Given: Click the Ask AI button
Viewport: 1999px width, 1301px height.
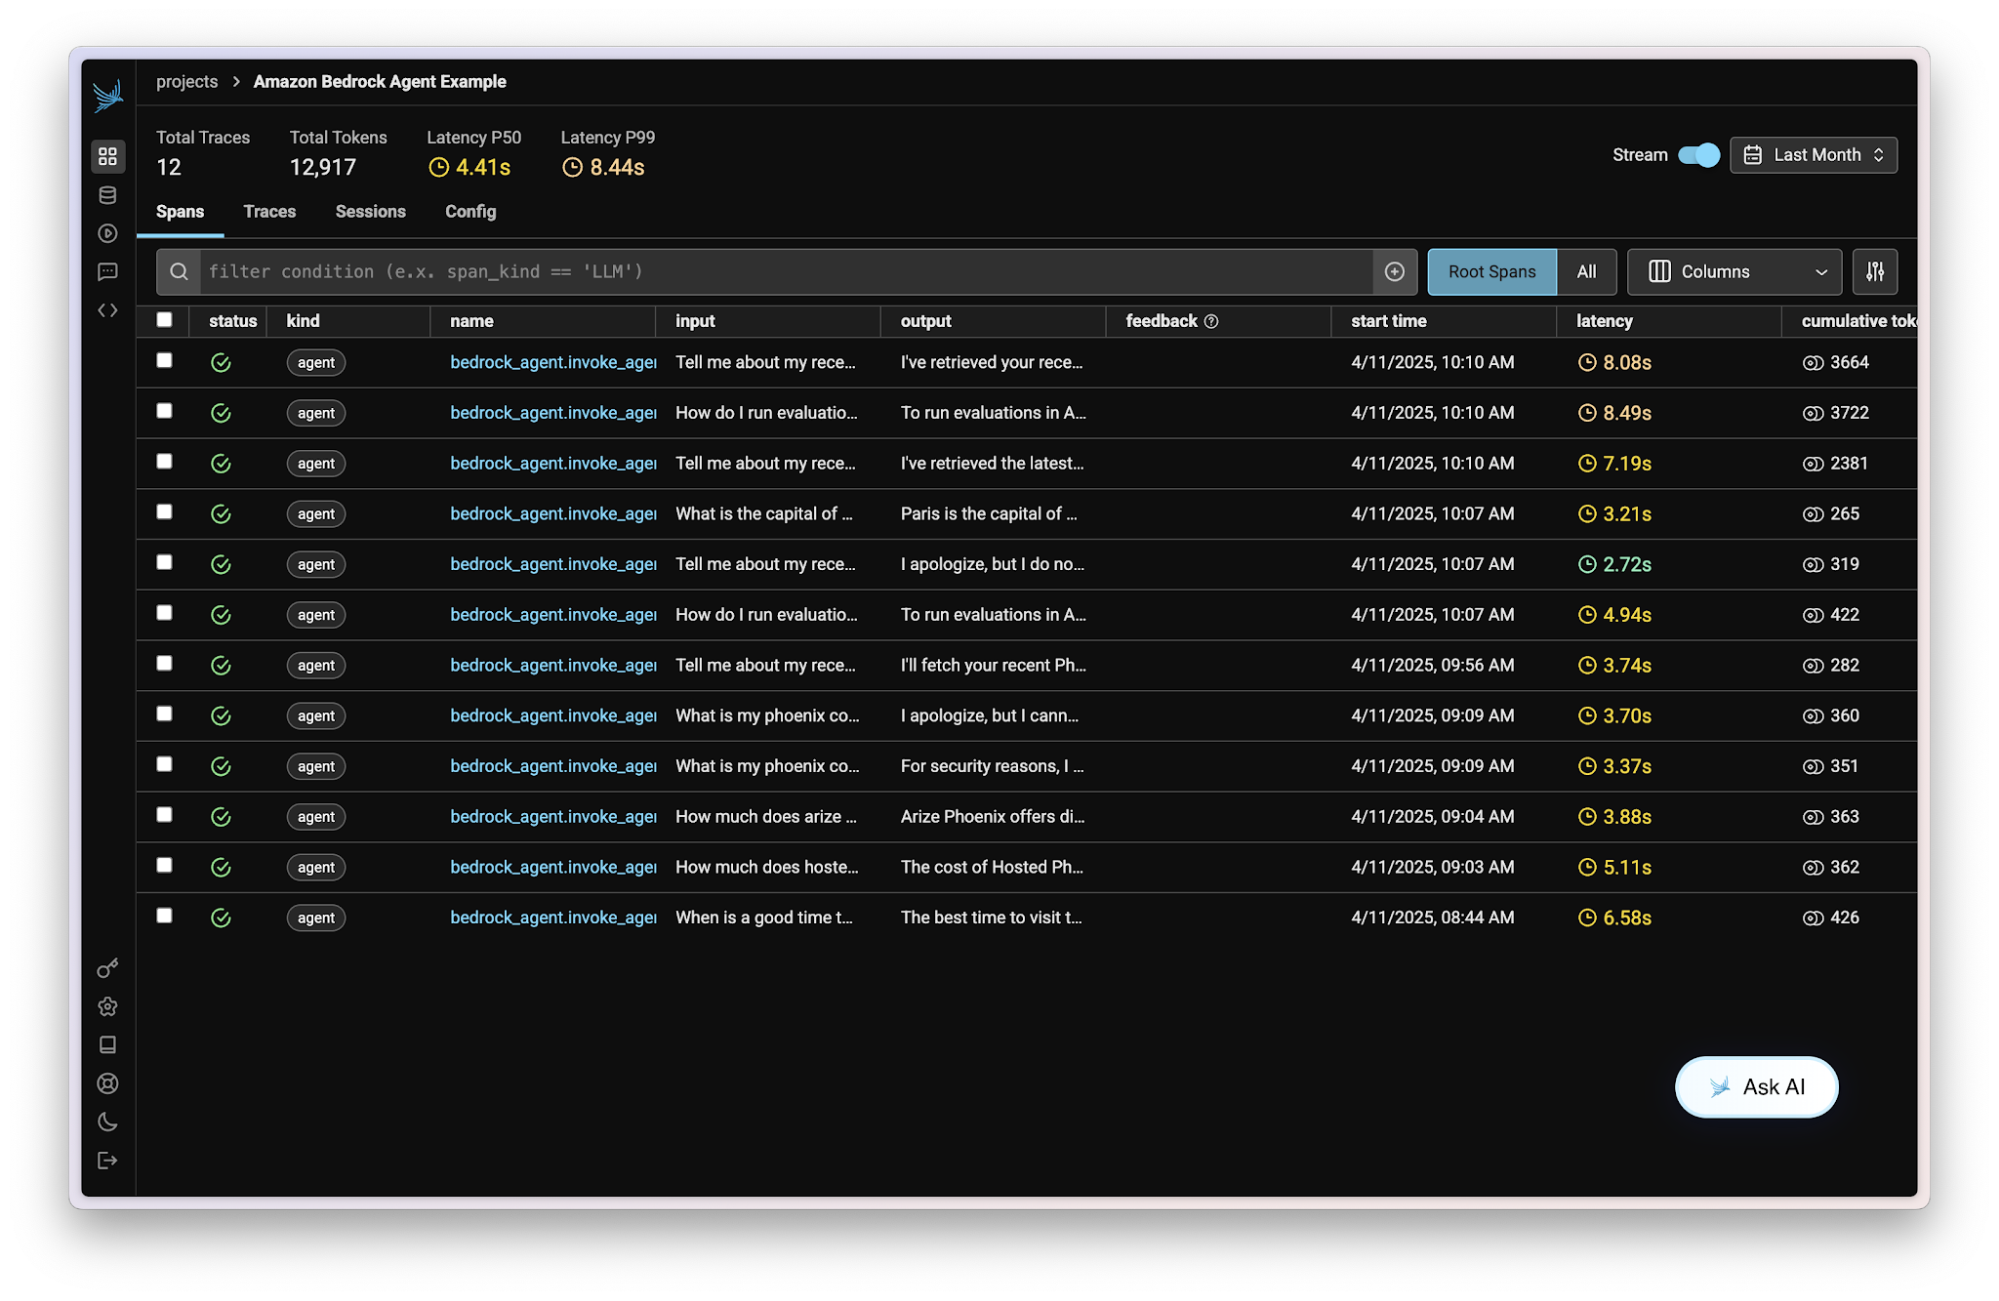Looking at the screenshot, I should tap(1756, 1087).
